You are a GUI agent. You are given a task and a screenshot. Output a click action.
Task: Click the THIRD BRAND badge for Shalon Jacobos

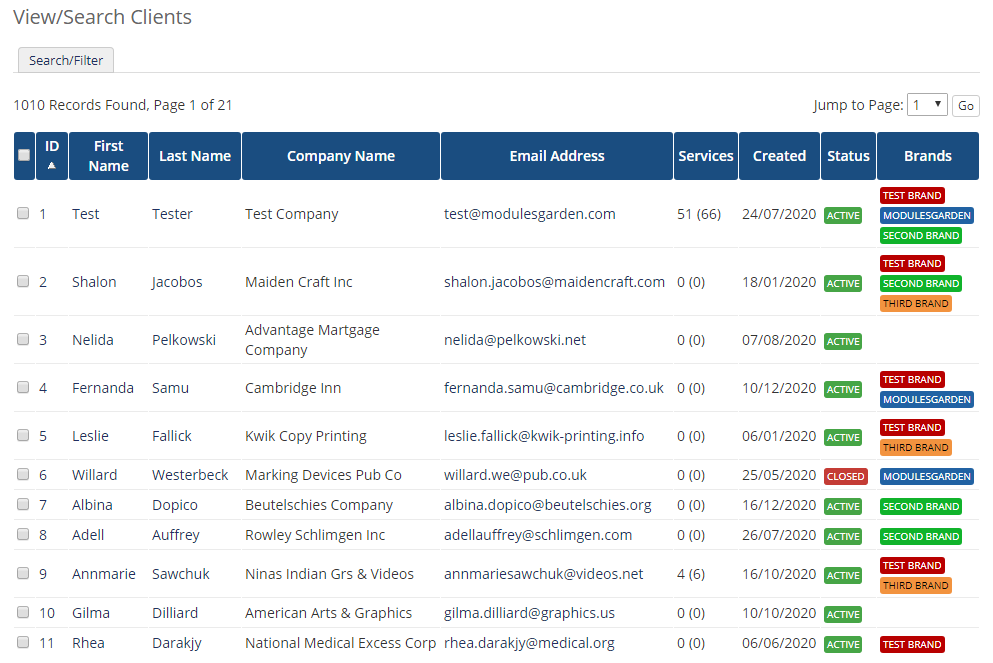pyautogui.click(x=915, y=303)
